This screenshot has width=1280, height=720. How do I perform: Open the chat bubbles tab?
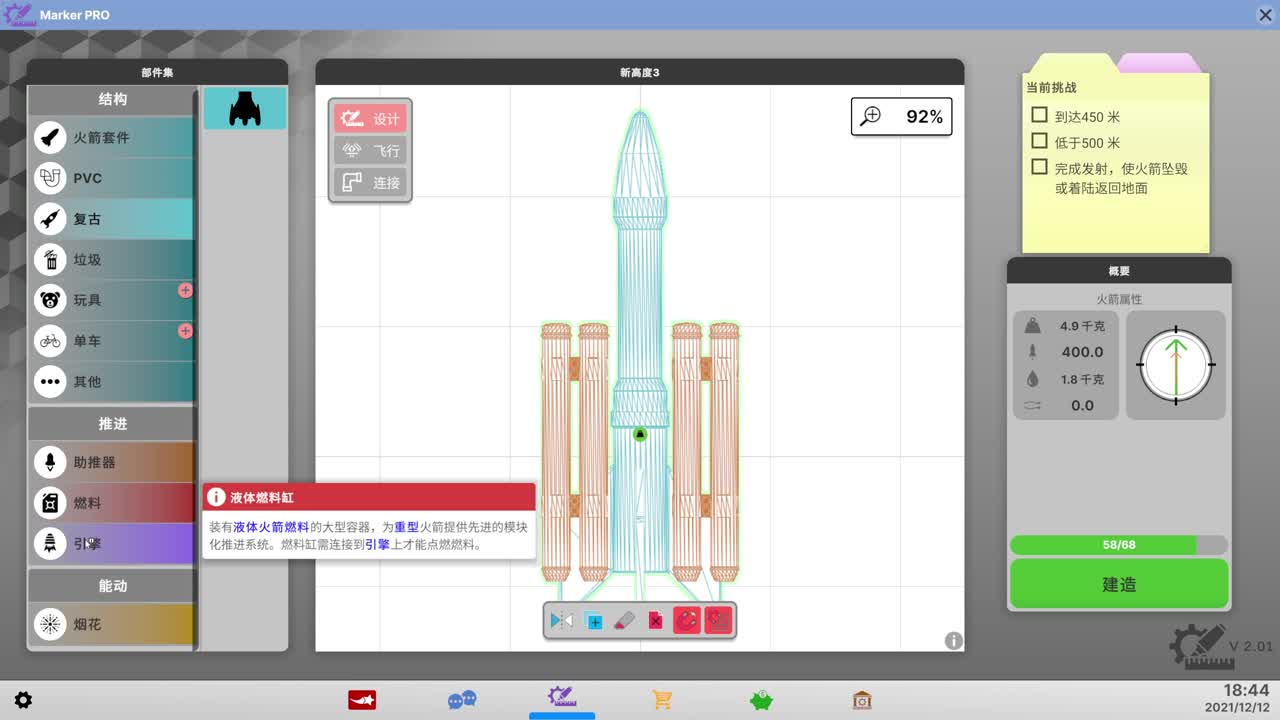tap(462, 700)
